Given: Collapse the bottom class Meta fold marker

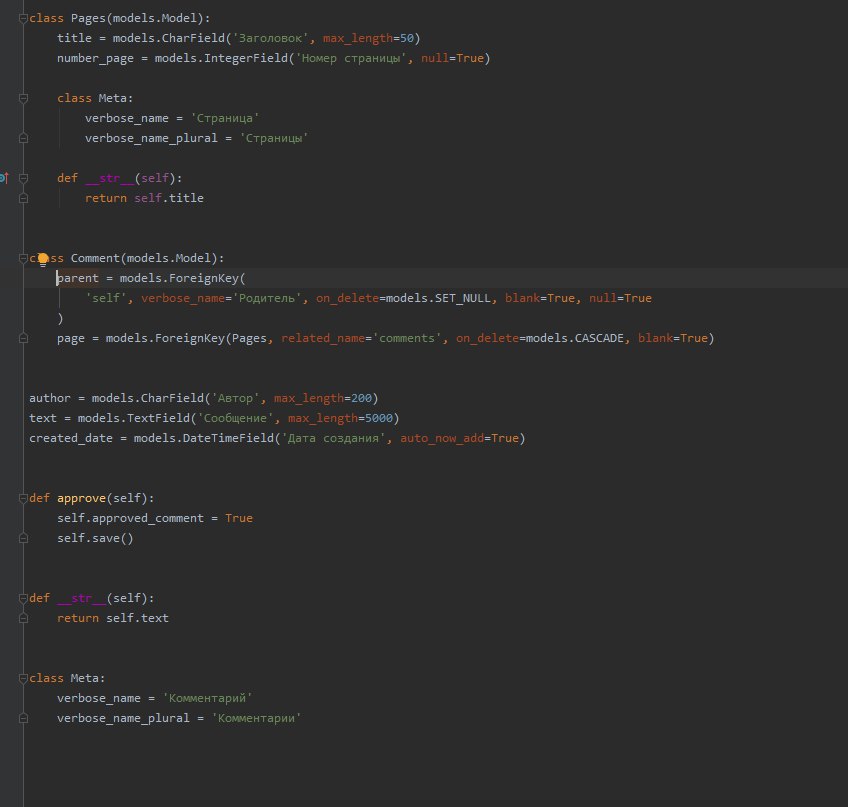Looking at the screenshot, I should click(23, 678).
